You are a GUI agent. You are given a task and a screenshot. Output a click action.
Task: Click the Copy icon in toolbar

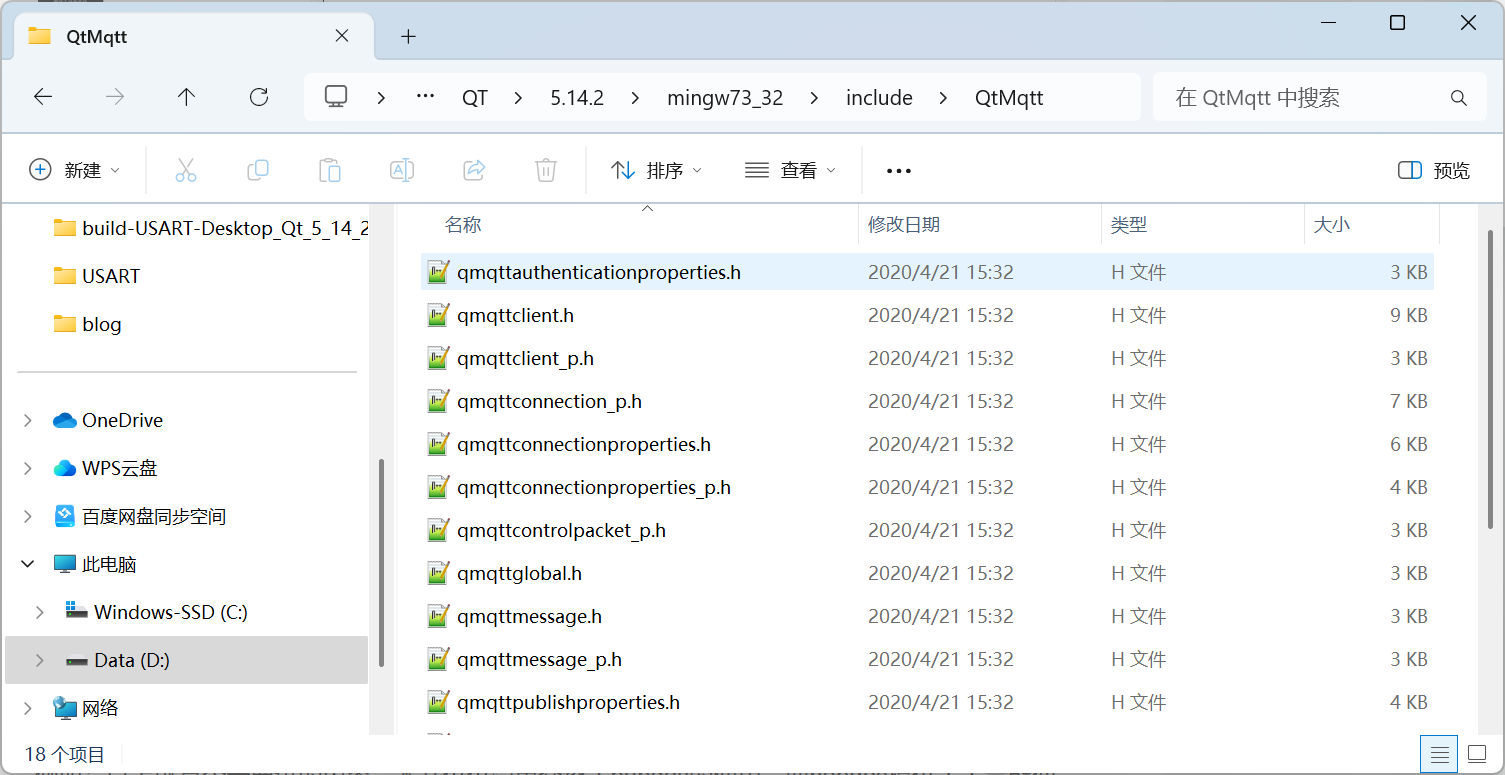click(x=258, y=170)
